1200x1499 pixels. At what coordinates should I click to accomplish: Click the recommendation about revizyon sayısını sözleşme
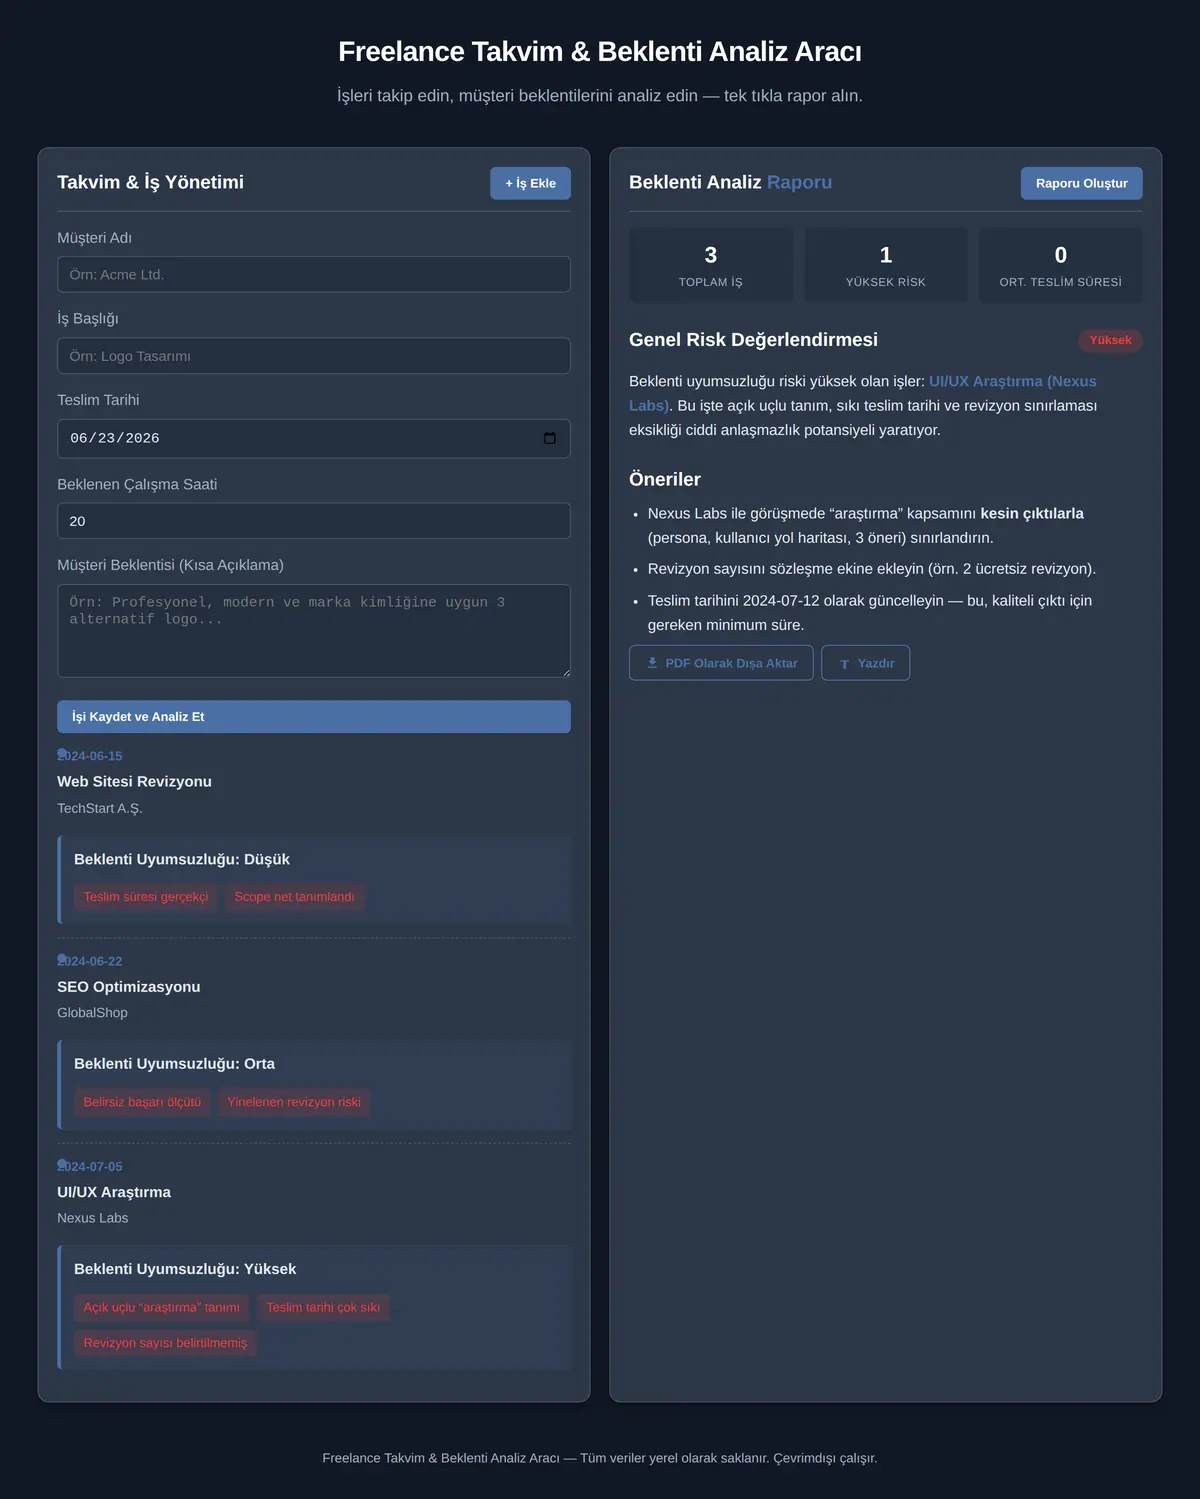(x=872, y=569)
